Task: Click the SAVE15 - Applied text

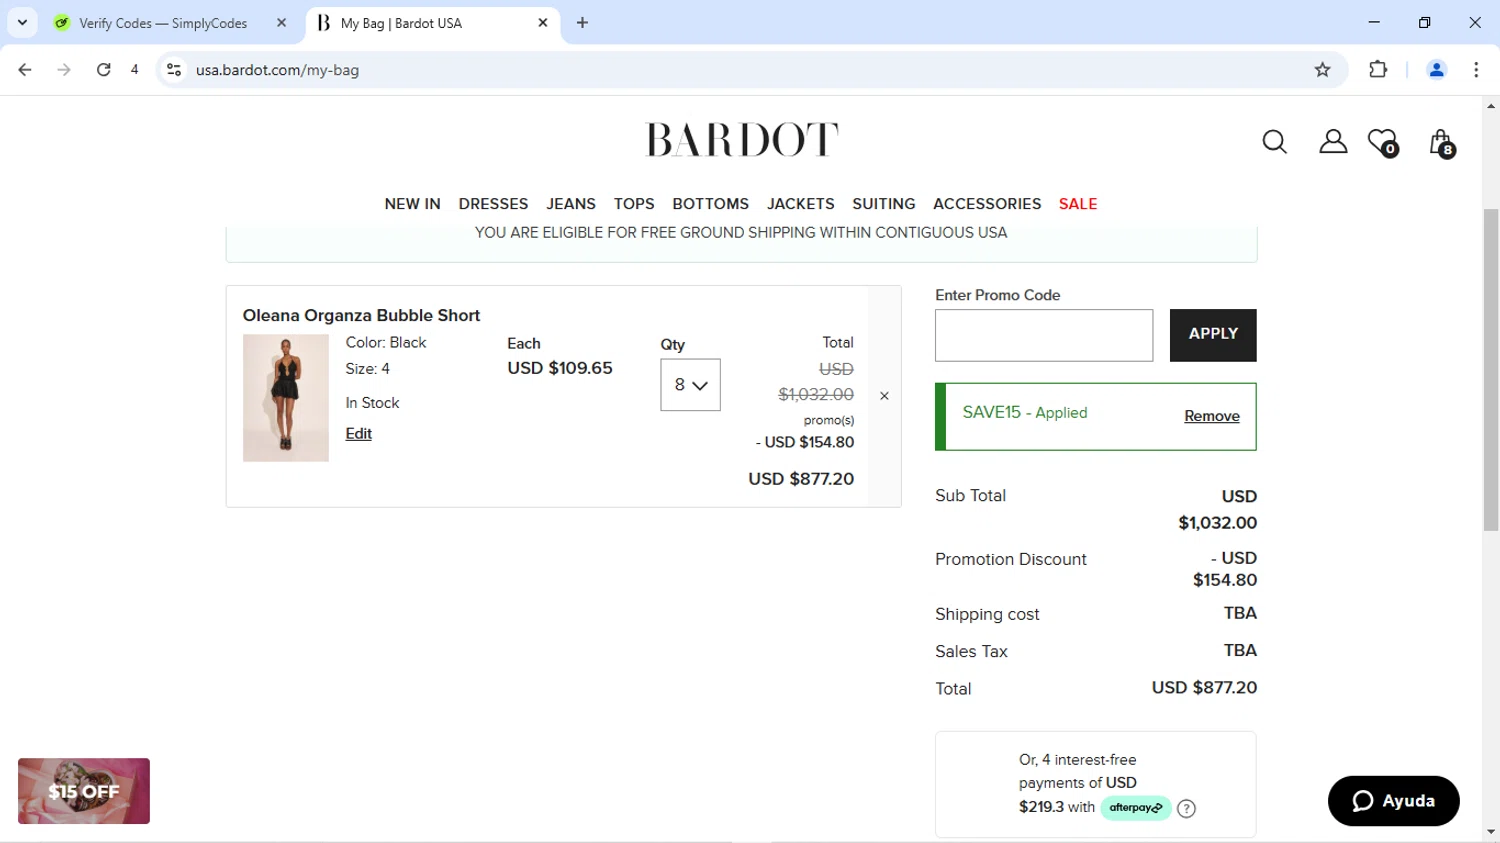Action: click(x=1024, y=413)
